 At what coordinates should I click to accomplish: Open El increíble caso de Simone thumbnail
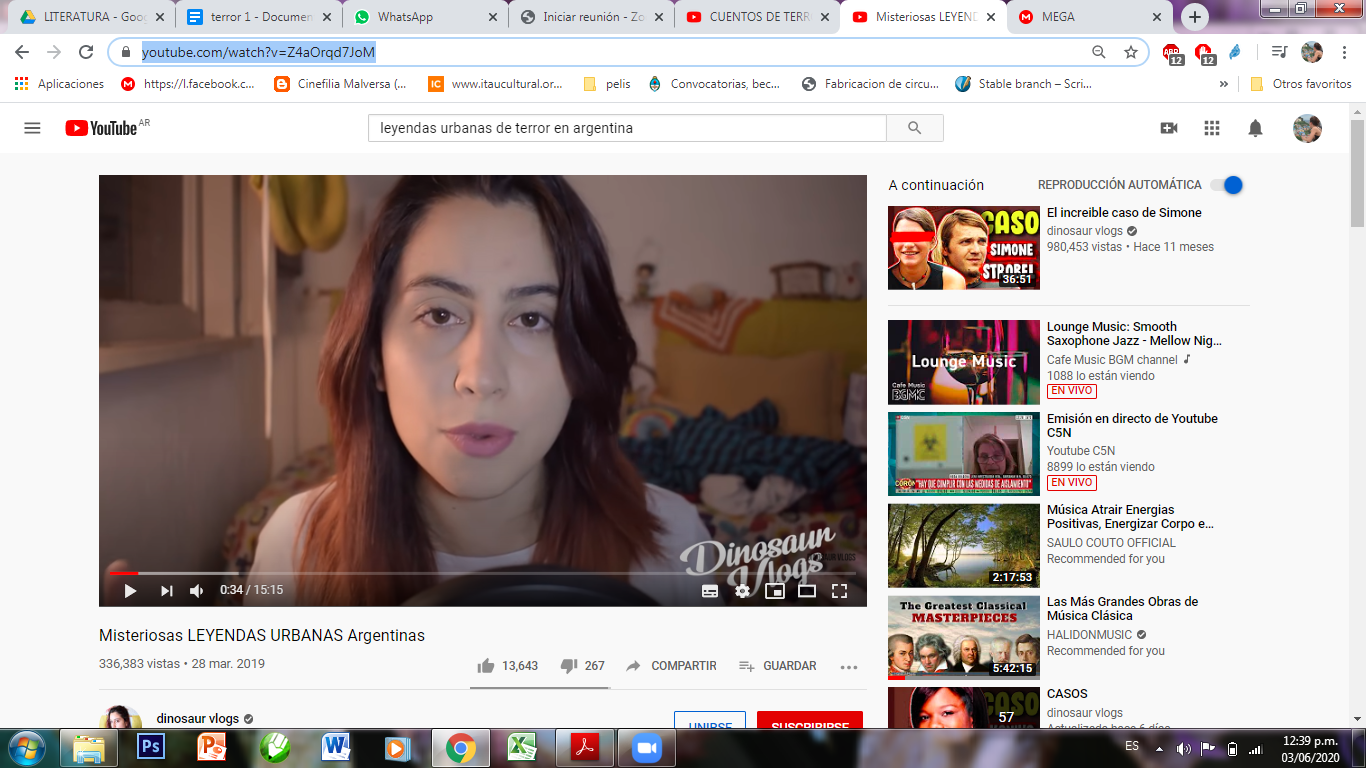[964, 248]
